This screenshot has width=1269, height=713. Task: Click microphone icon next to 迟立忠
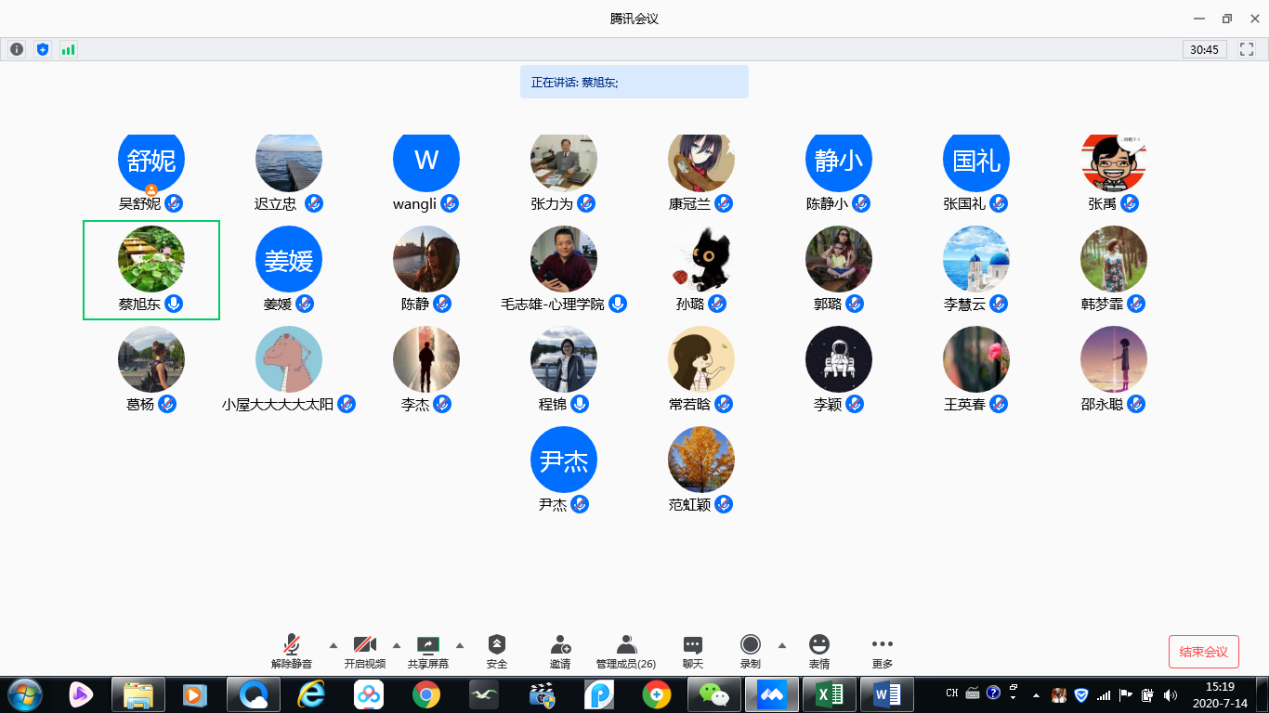pyautogui.click(x=314, y=203)
